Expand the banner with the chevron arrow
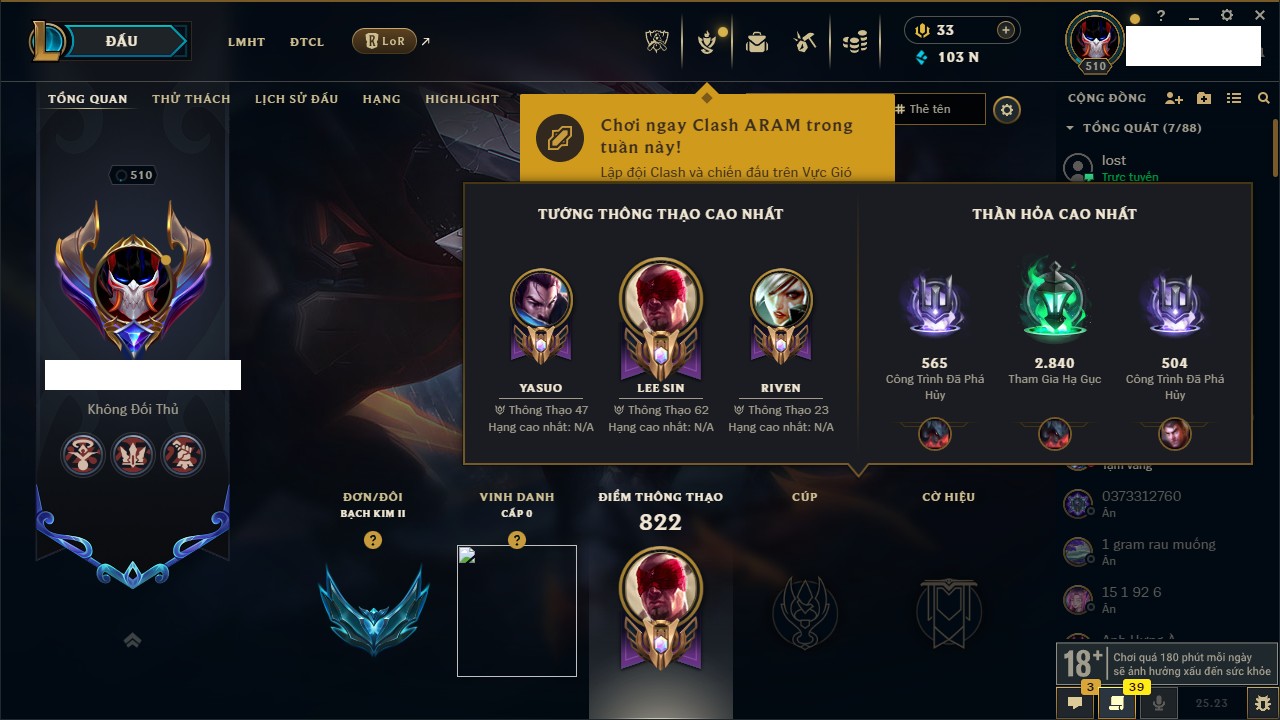1280x720 pixels. click(132, 641)
